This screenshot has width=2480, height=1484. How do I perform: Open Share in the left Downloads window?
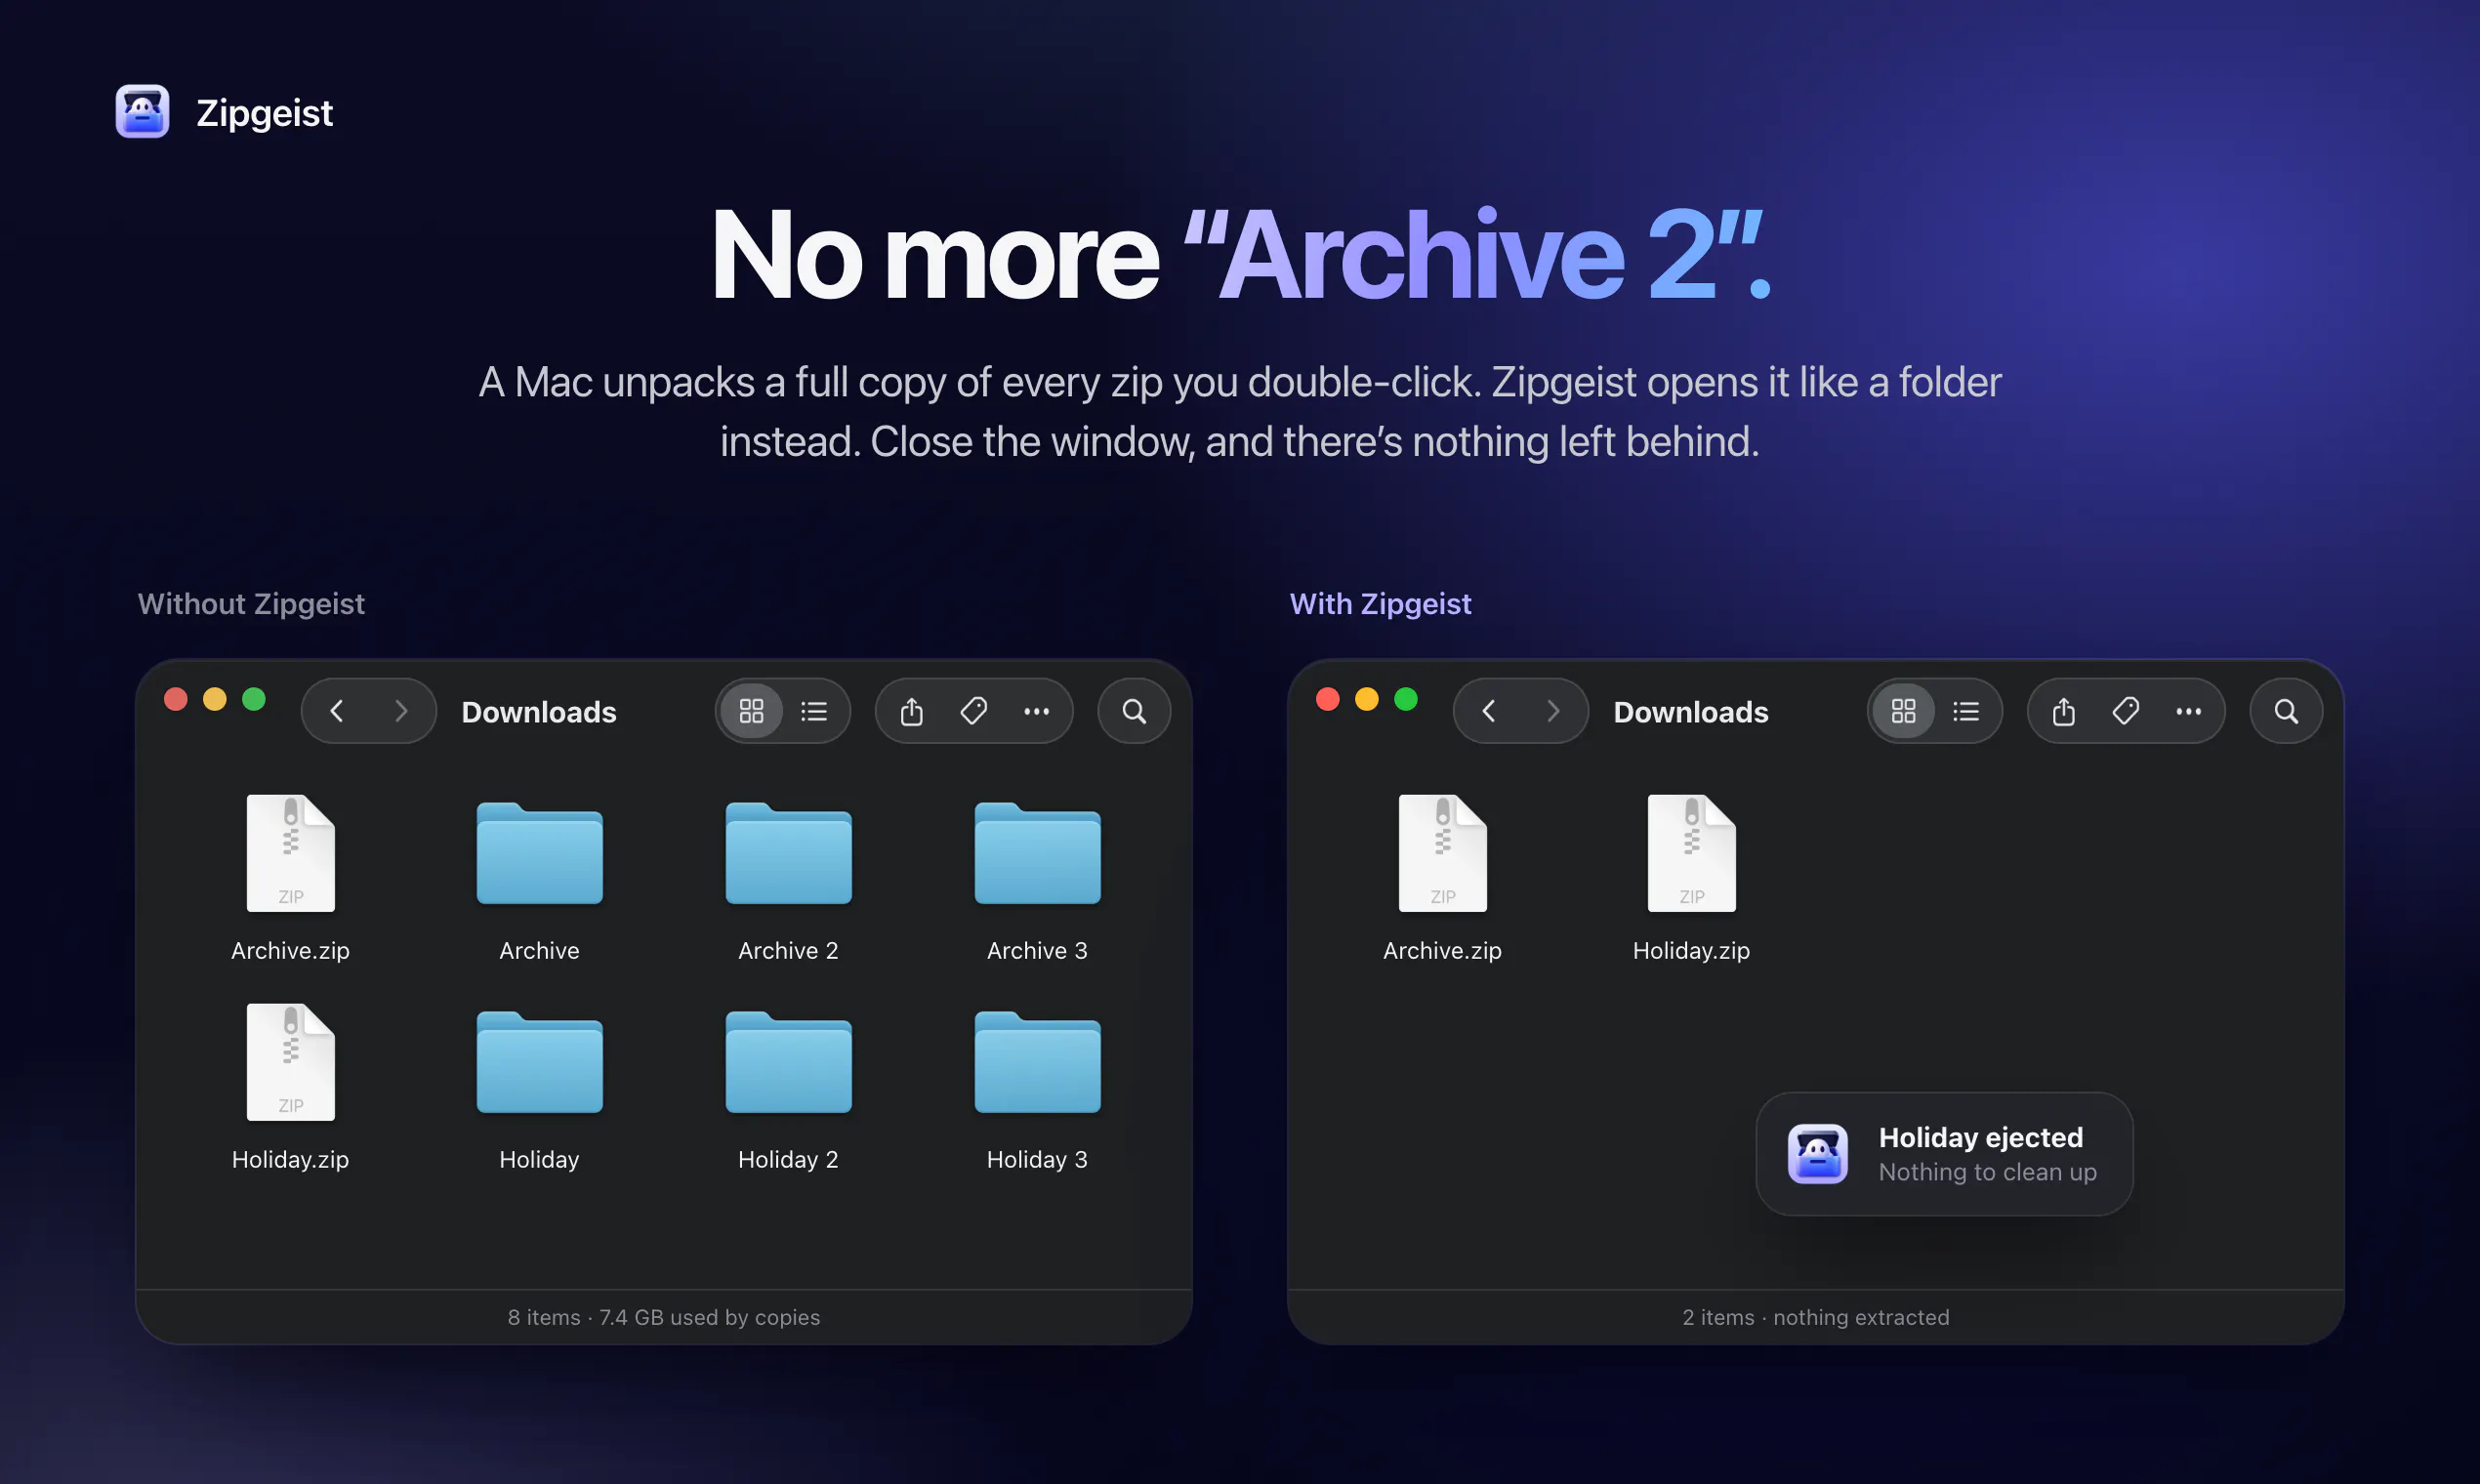click(x=911, y=711)
